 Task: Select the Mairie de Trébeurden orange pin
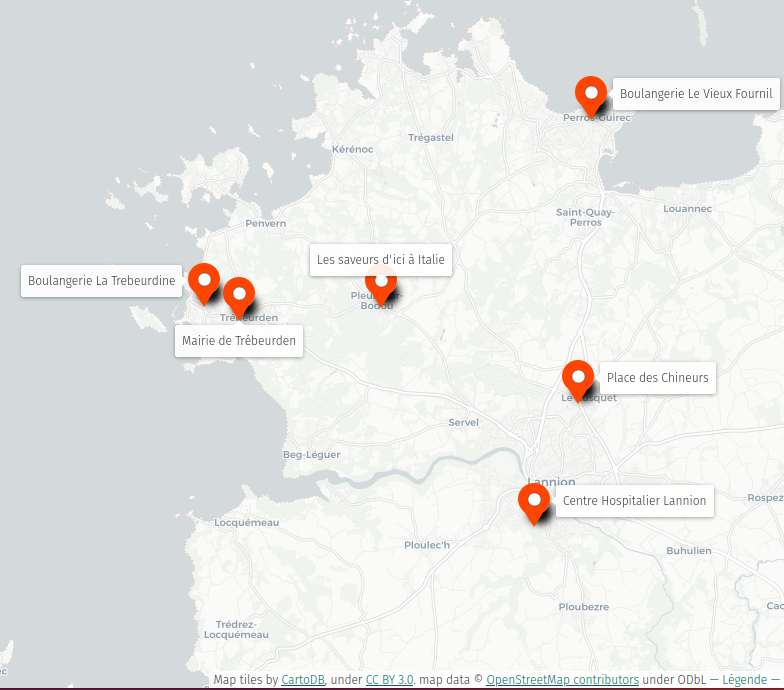(238, 295)
